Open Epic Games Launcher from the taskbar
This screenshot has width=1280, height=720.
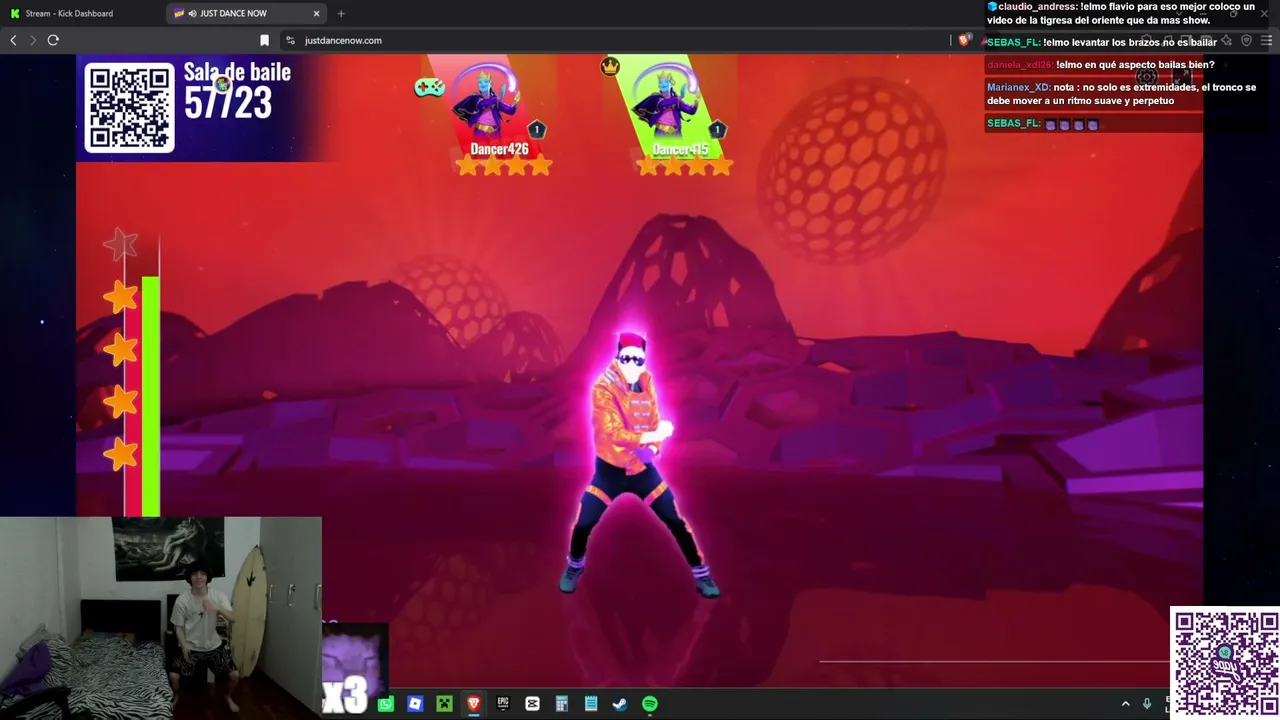[x=503, y=704]
